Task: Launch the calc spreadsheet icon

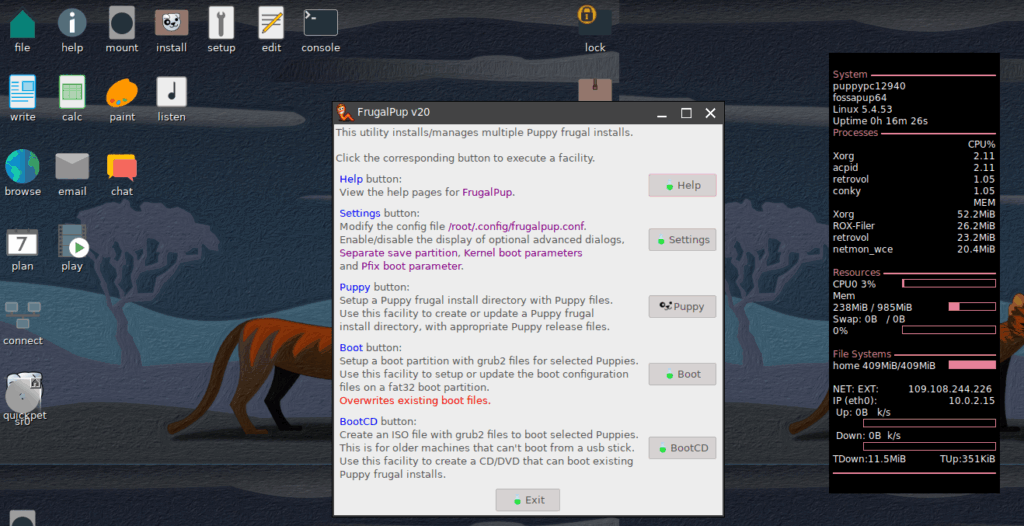Action: pos(72,91)
